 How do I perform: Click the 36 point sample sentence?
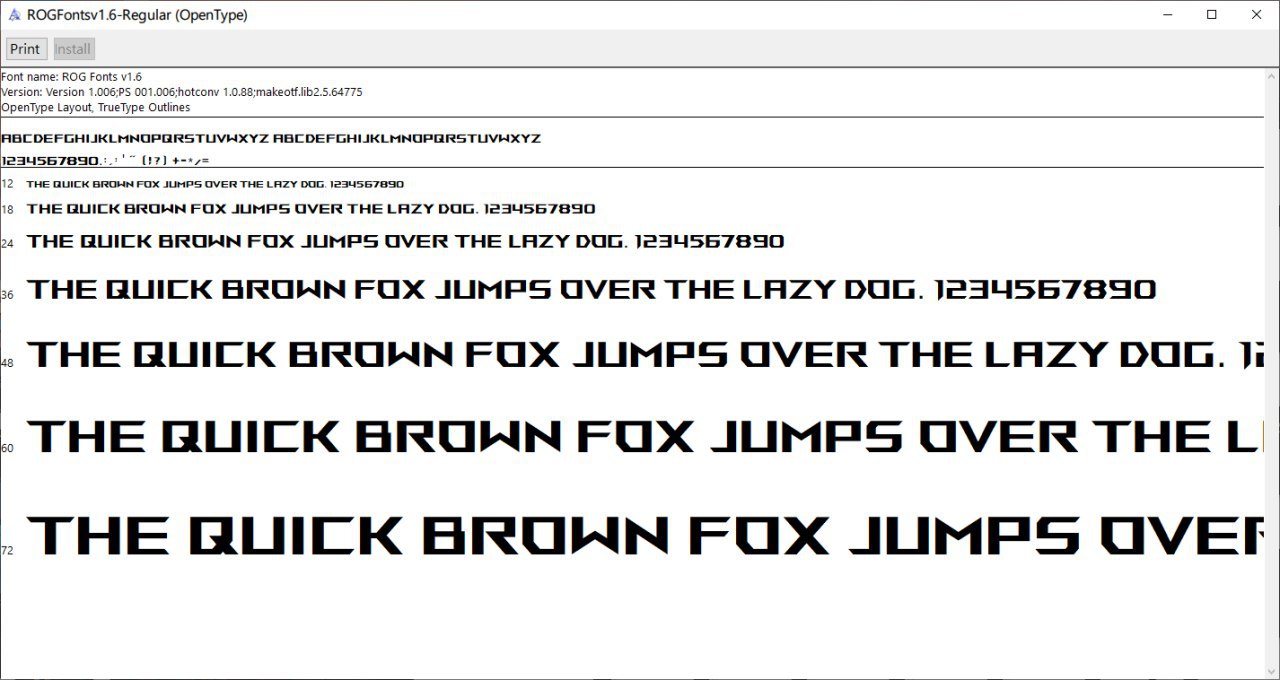coord(590,290)
